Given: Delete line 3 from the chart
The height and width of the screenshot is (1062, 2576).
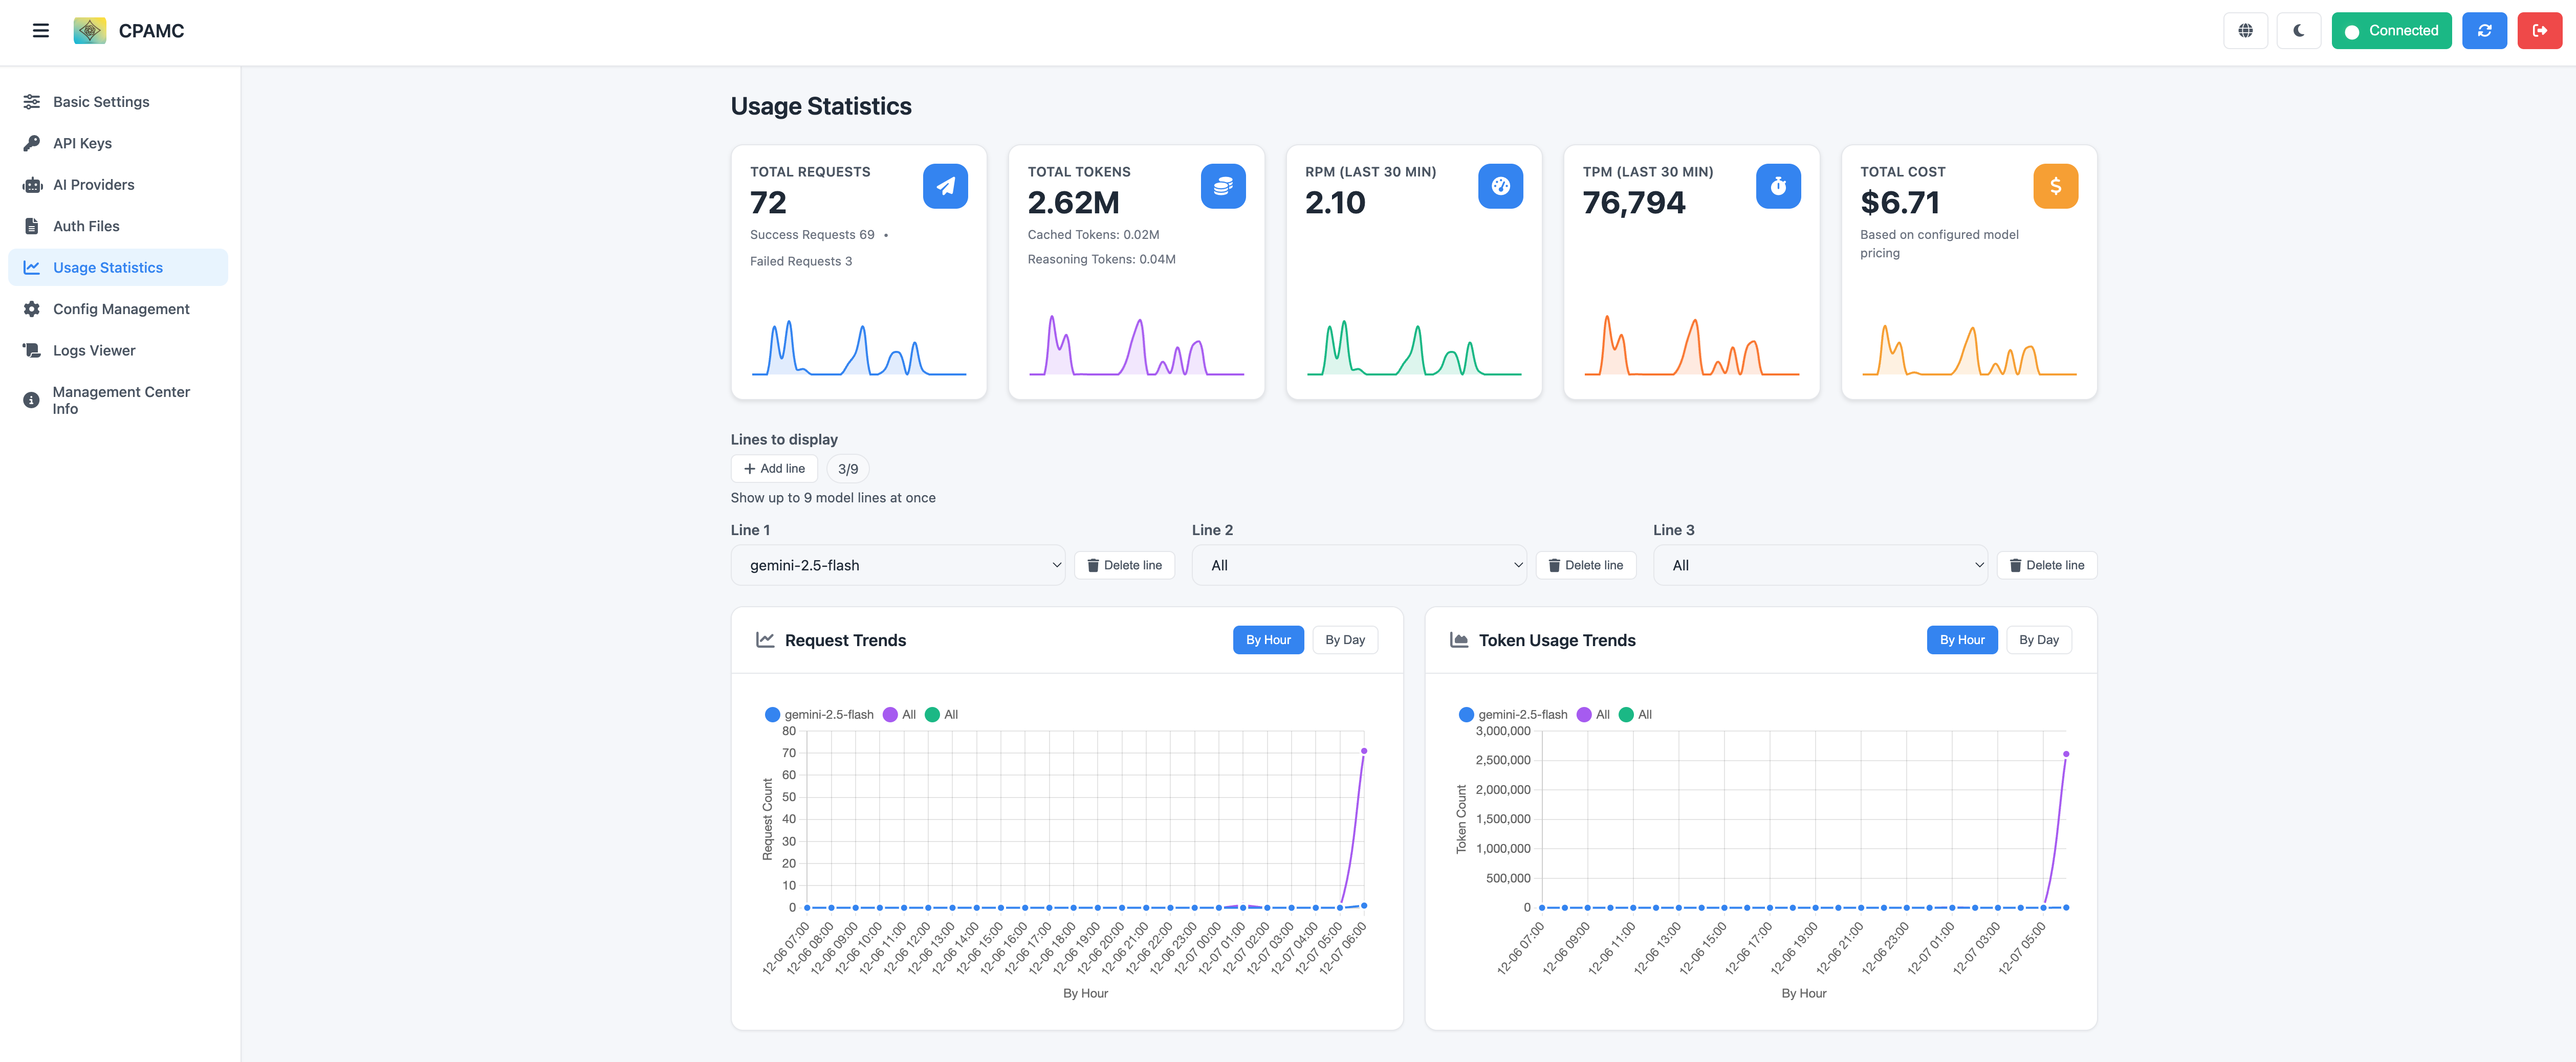Looking at the screenshot, I should click(x=2046, y=565).
